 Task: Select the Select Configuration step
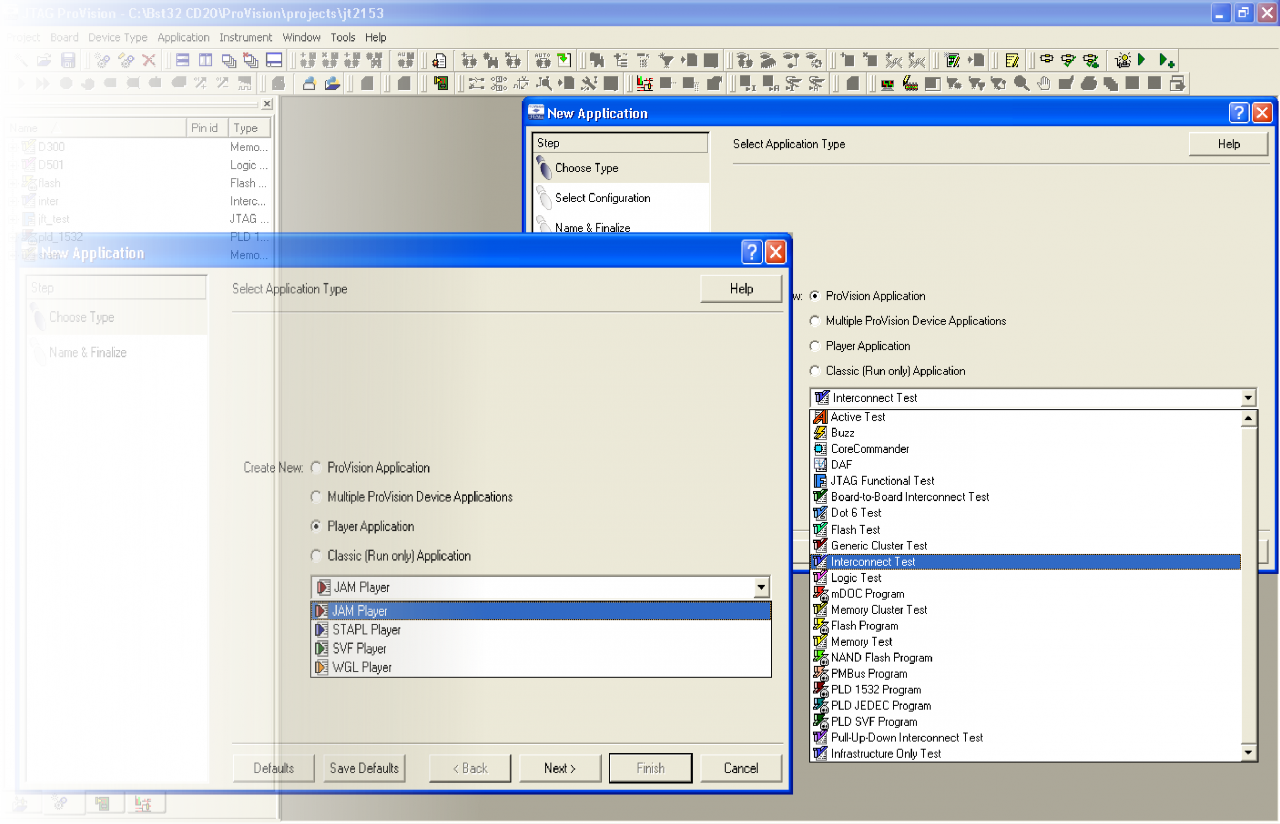click(x=620, y=198)
